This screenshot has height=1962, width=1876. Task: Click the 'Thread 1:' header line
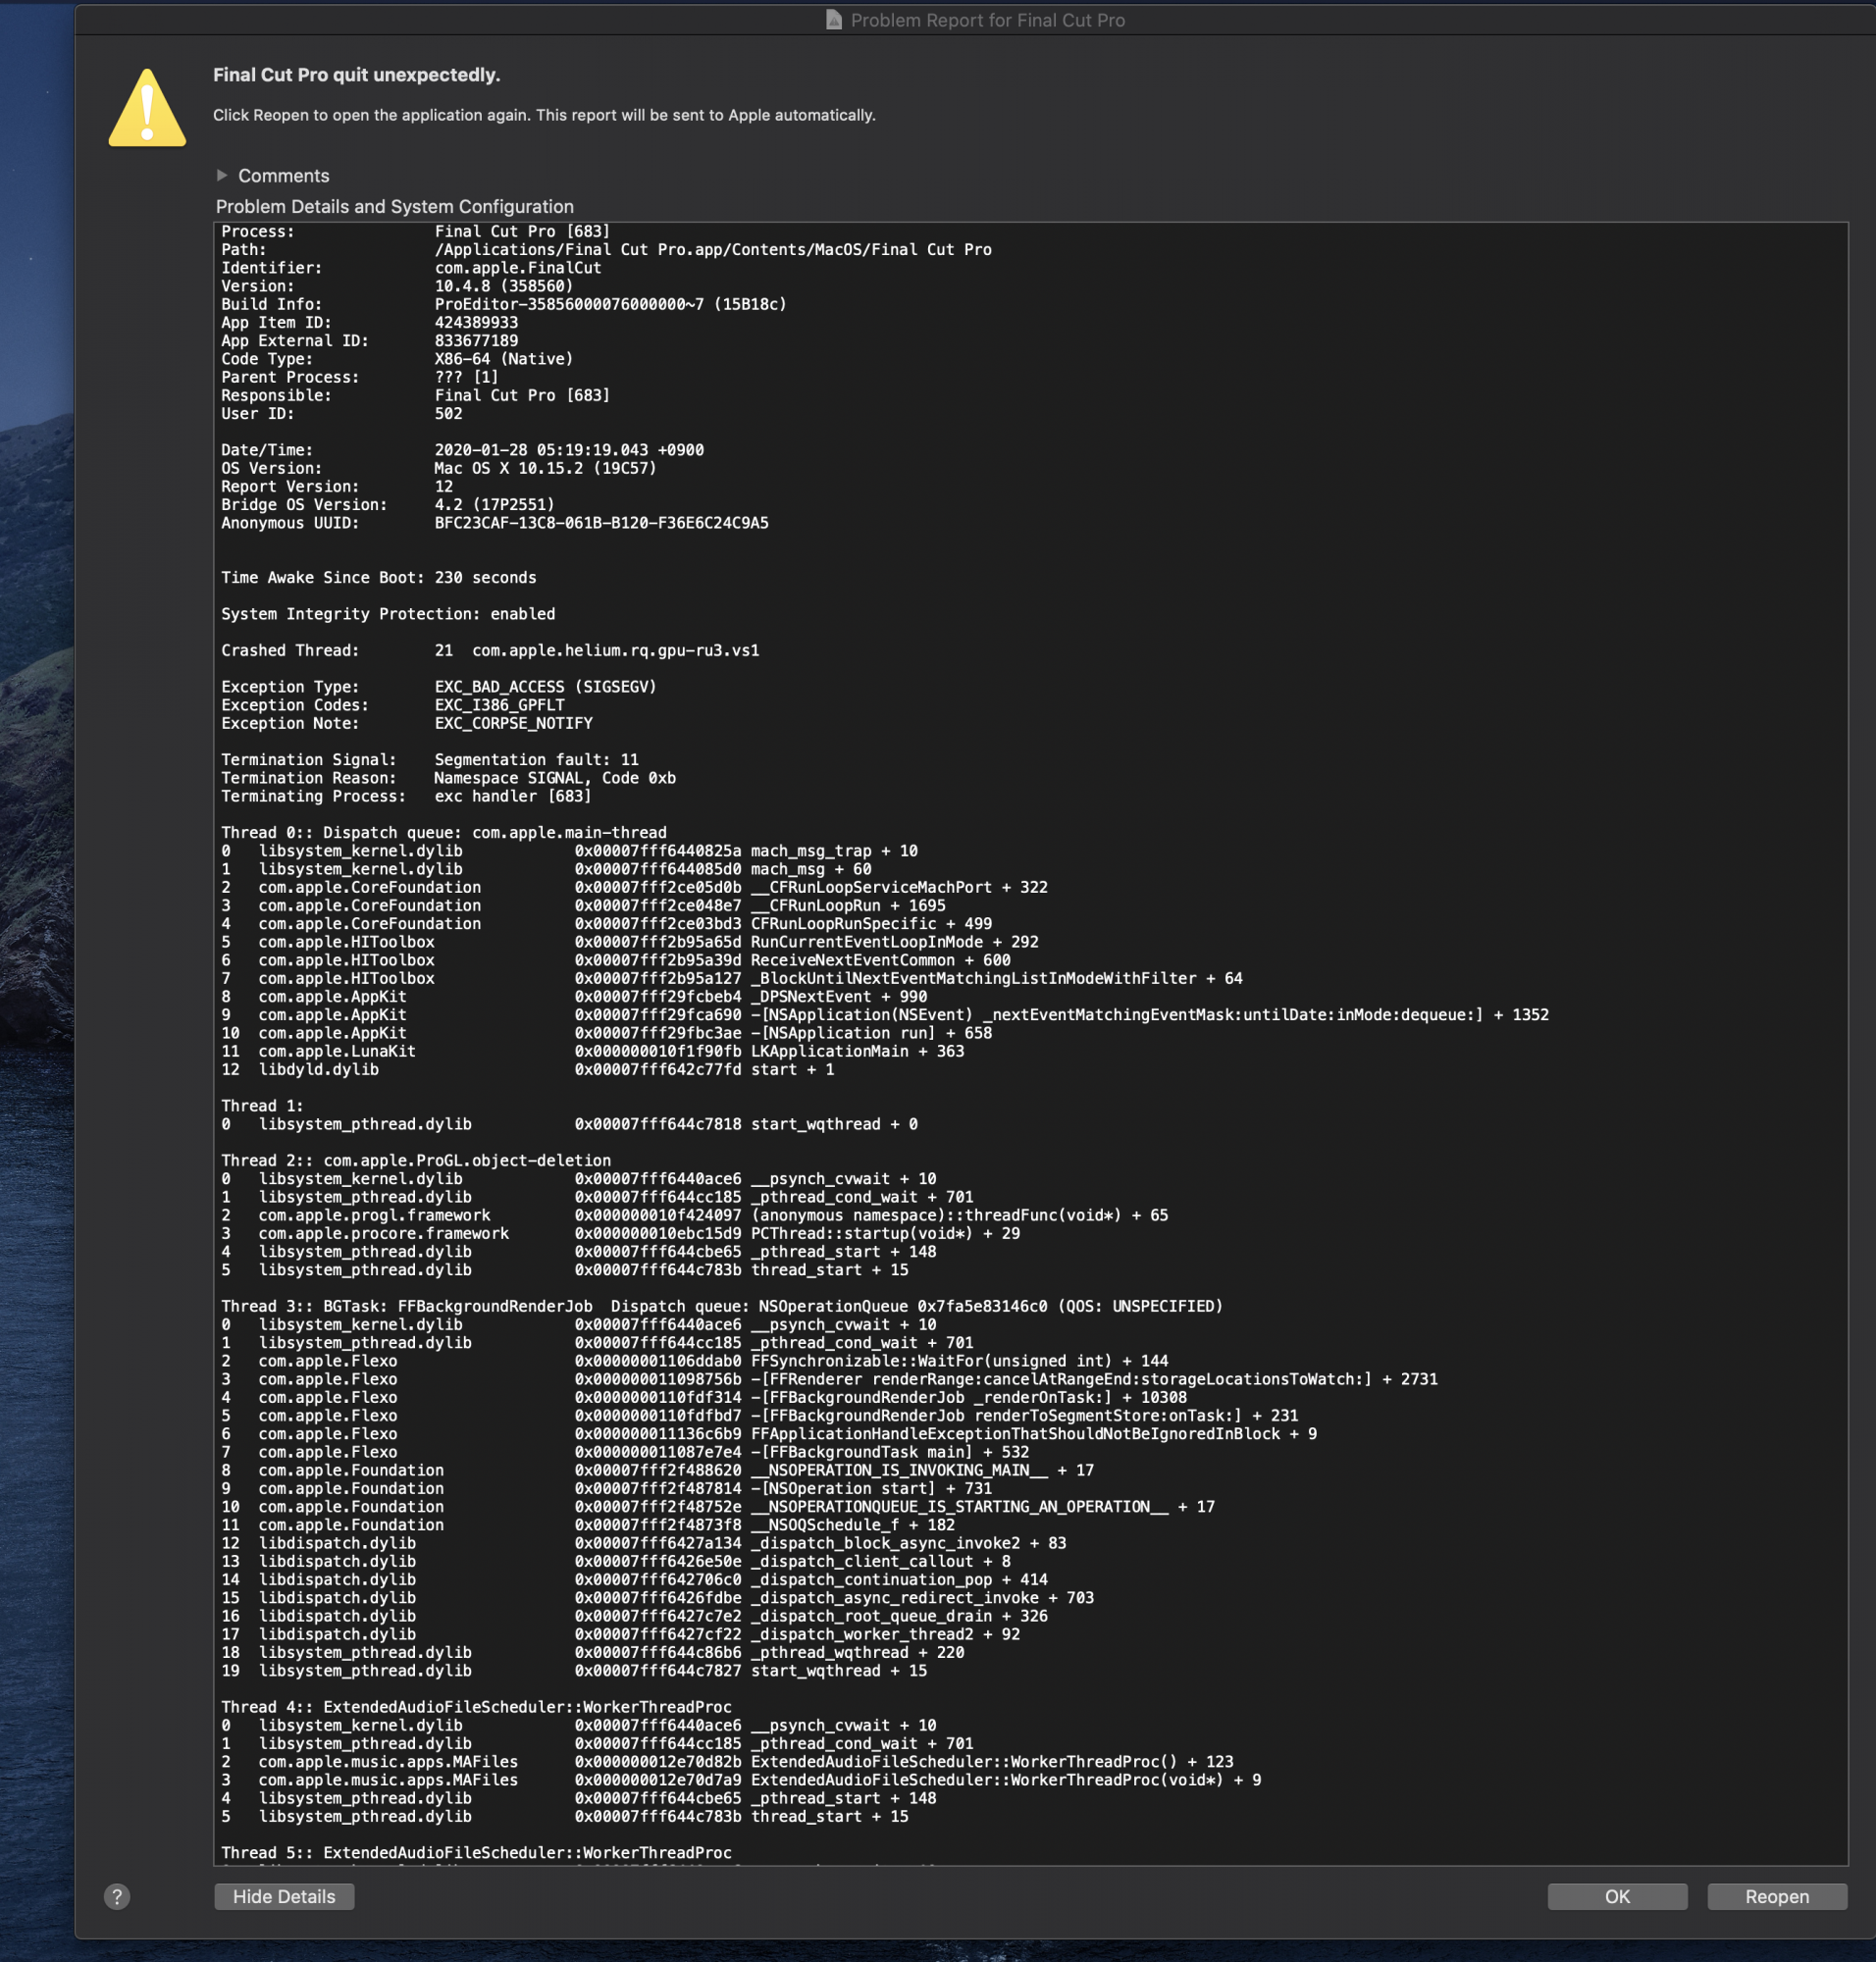click(262, 1106)
